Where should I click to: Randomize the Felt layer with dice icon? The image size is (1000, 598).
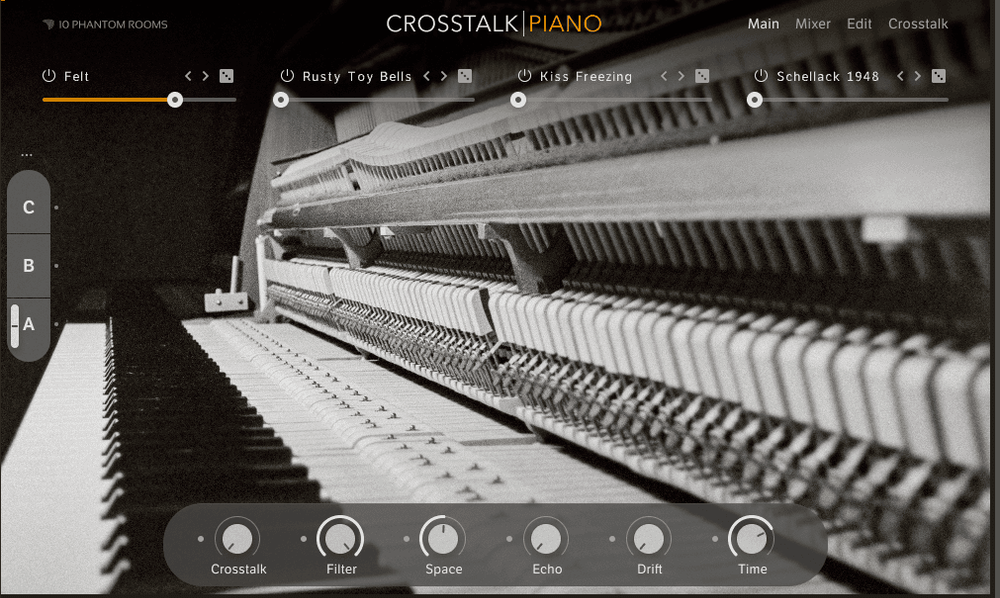click(x=227, y=76)
